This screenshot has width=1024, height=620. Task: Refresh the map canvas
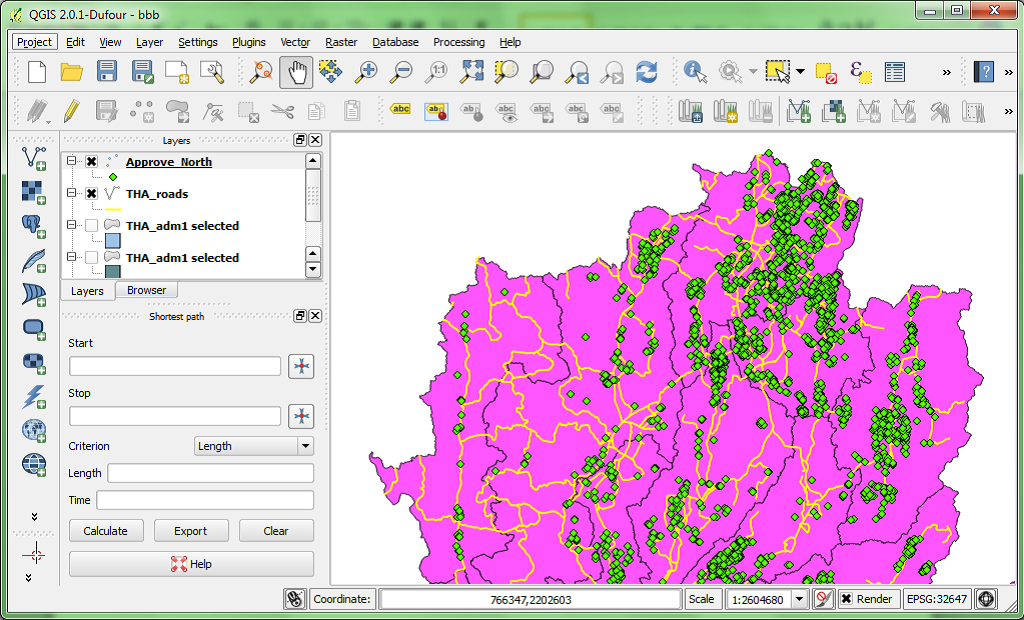coord(647,72)
